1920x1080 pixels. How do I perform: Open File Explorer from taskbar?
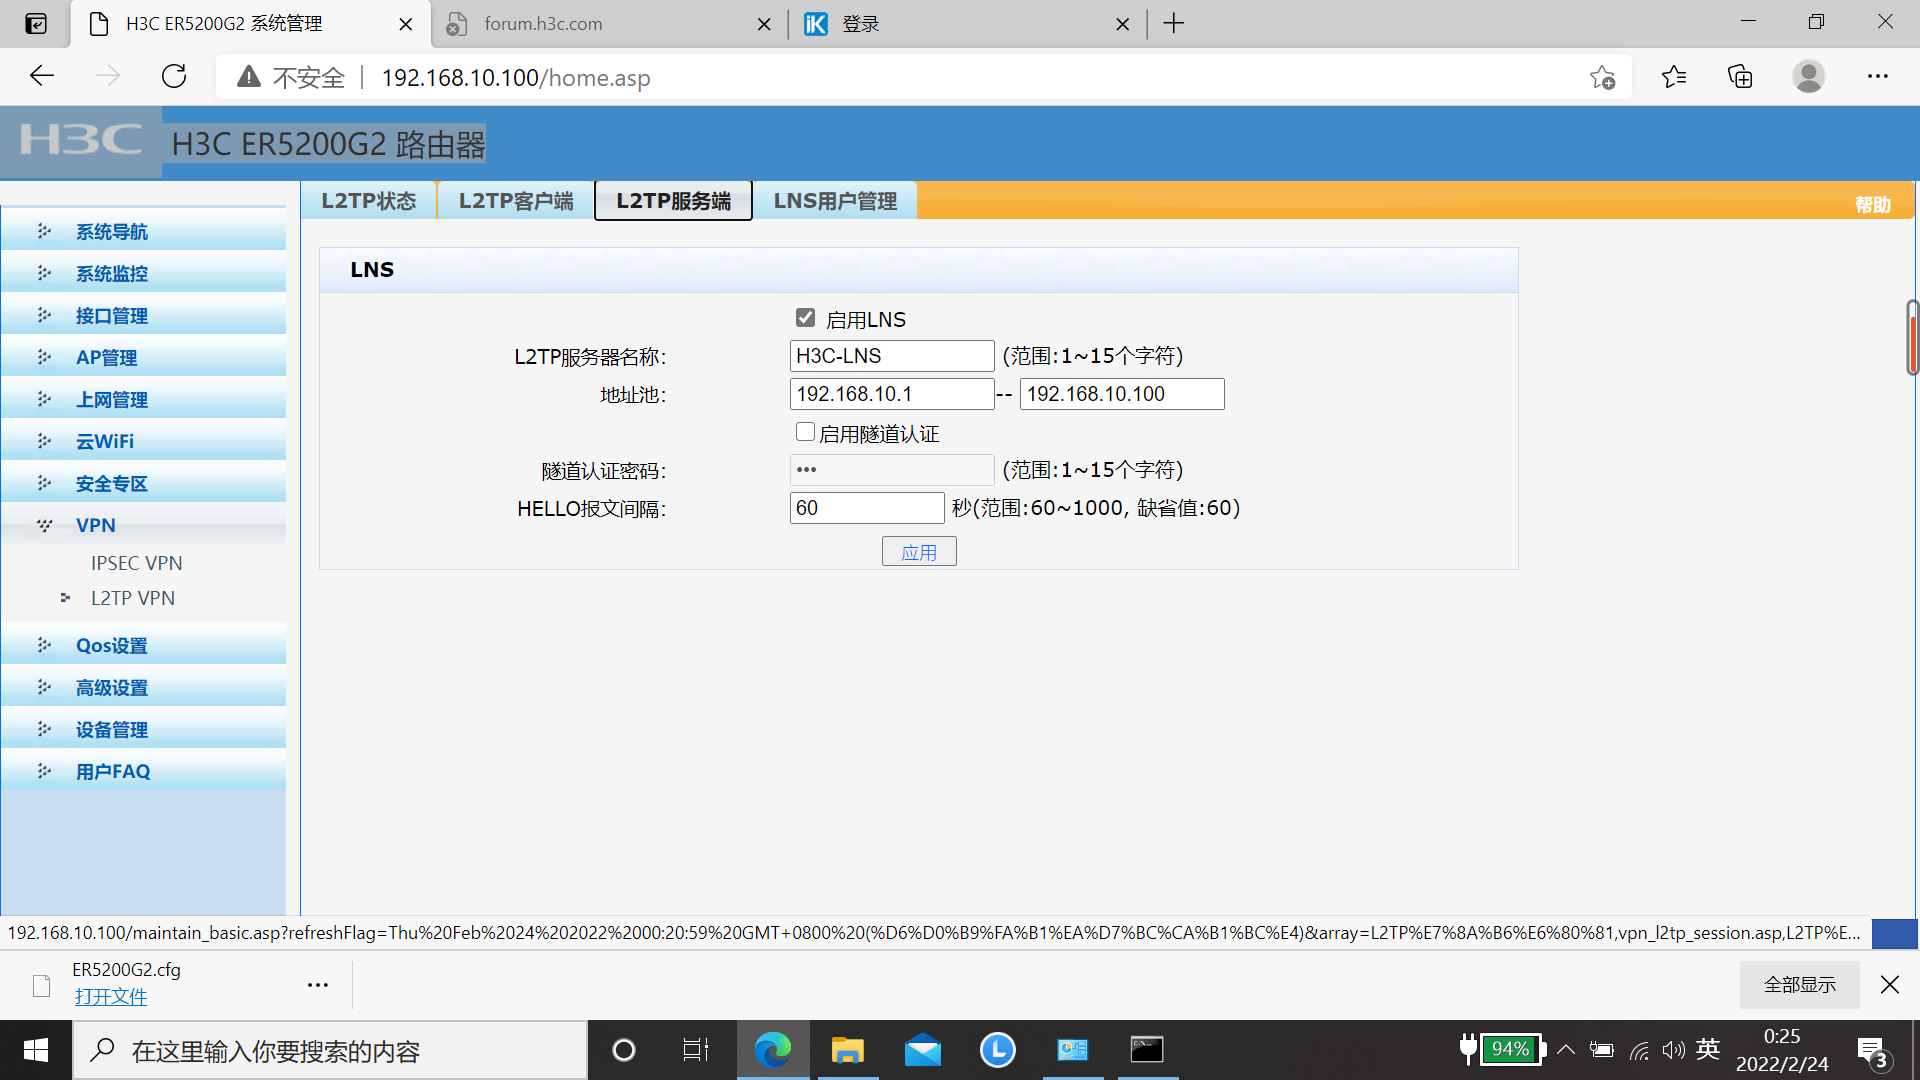[847, 1050]
